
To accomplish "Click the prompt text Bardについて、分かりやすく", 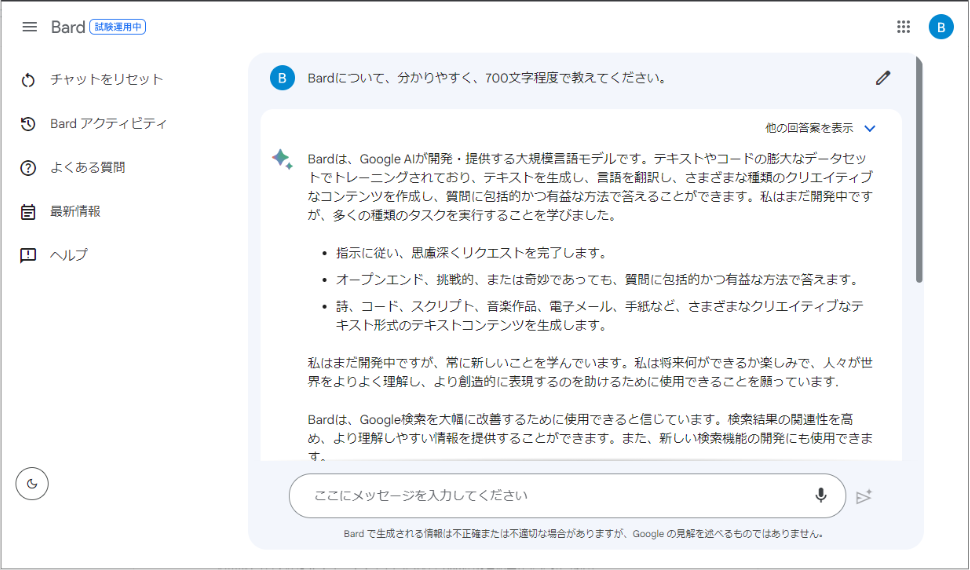I will pyautogui.click(x=487, y=78).
